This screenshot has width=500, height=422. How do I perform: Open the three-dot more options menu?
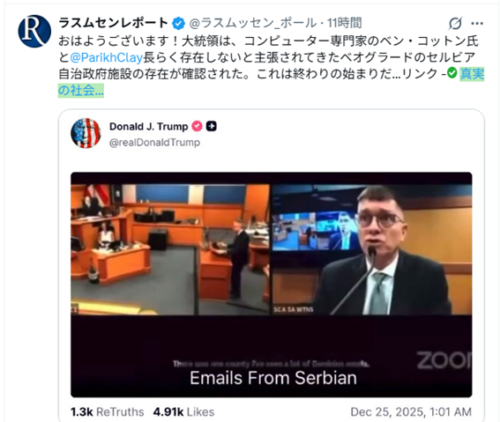(x=477, y=23)
